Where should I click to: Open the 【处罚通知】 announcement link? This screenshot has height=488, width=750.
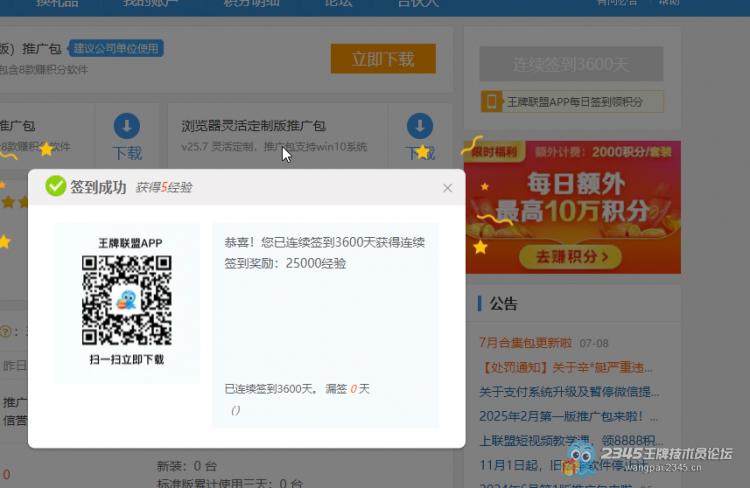[566, 367]
